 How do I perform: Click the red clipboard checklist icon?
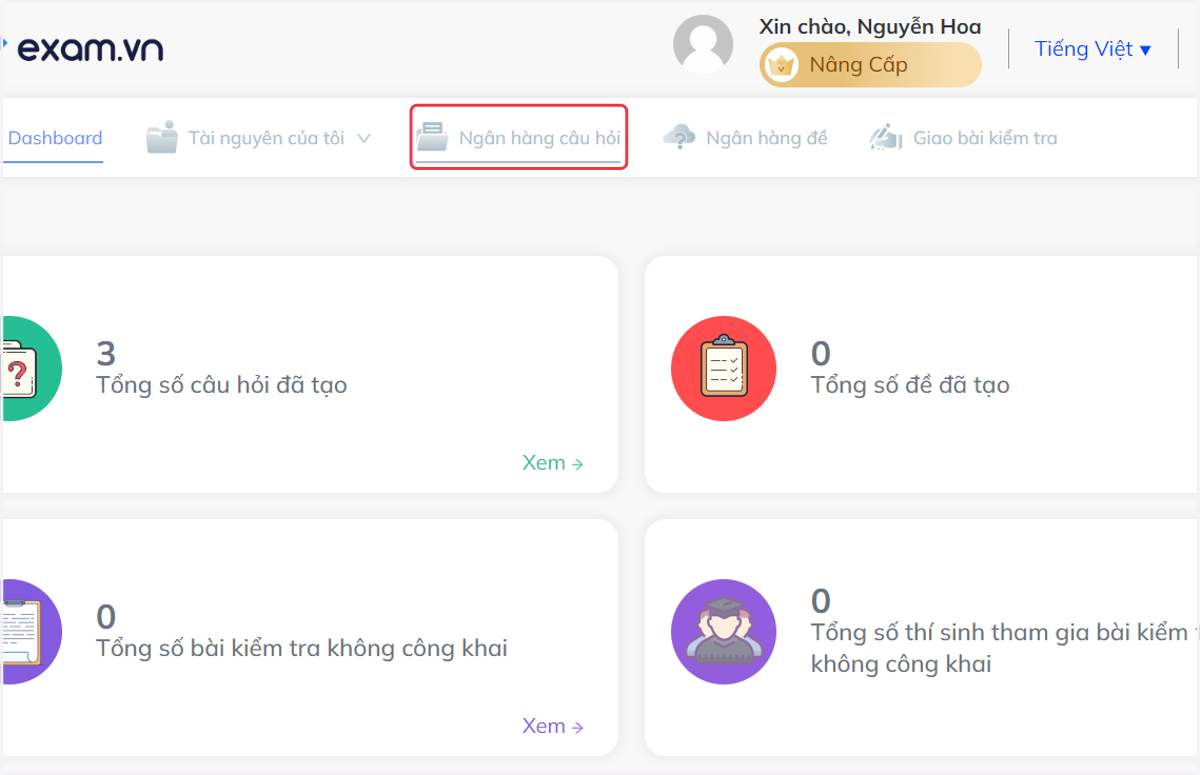pyautogui.click(x=724, y=368)
